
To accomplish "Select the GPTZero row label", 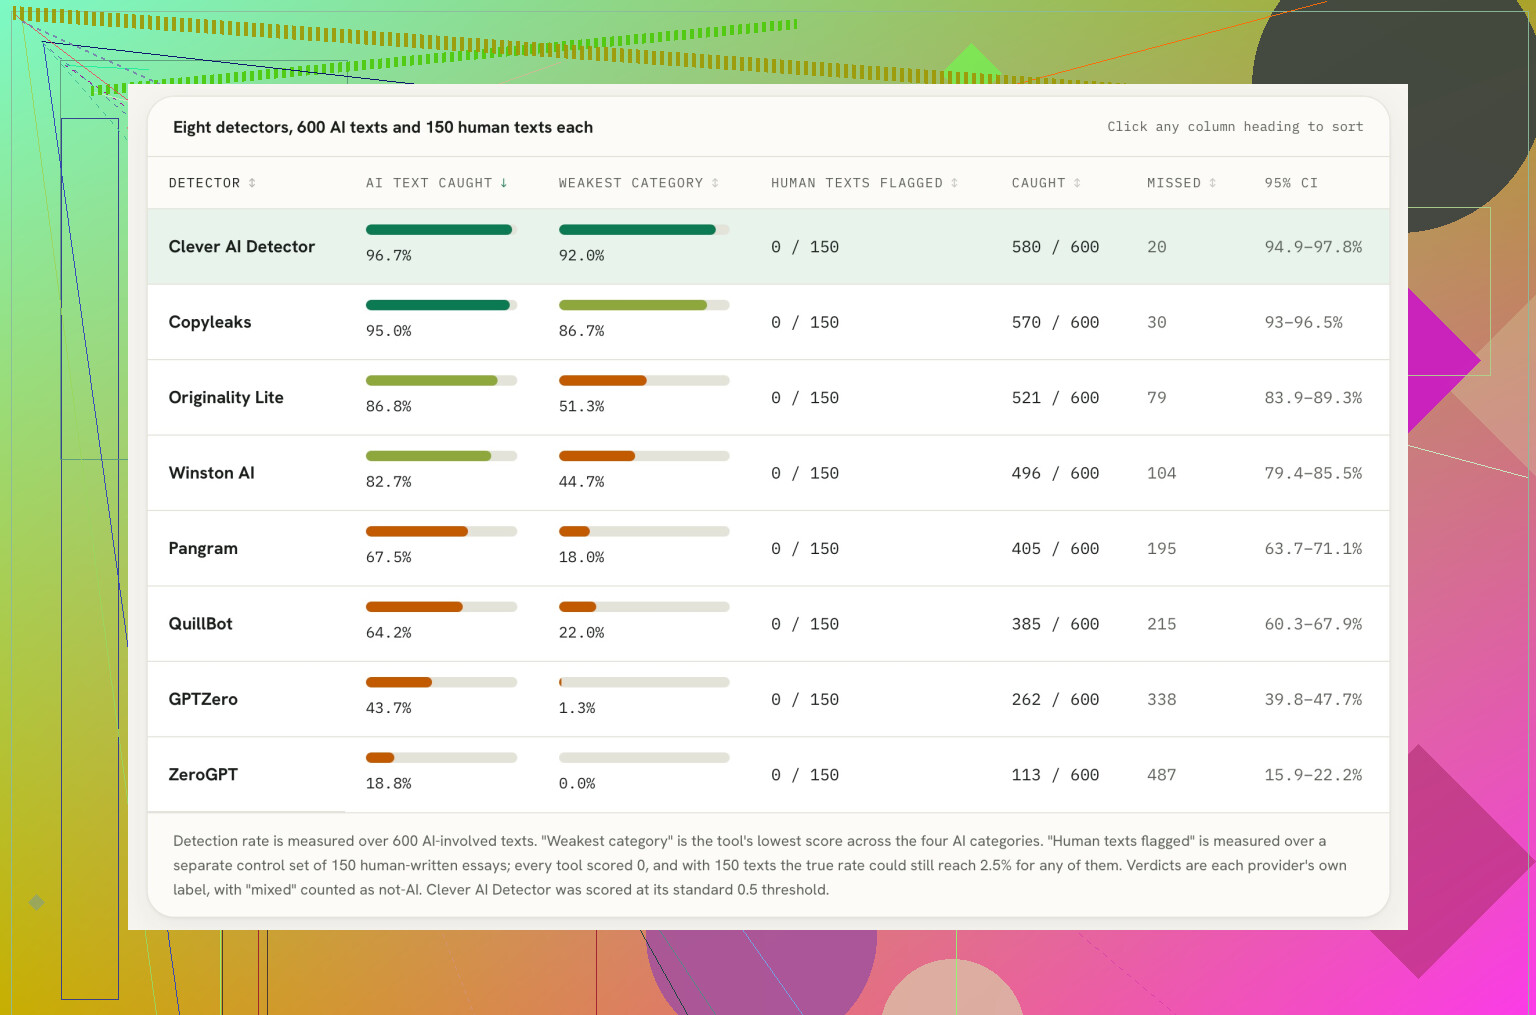I will coord(203,699).
